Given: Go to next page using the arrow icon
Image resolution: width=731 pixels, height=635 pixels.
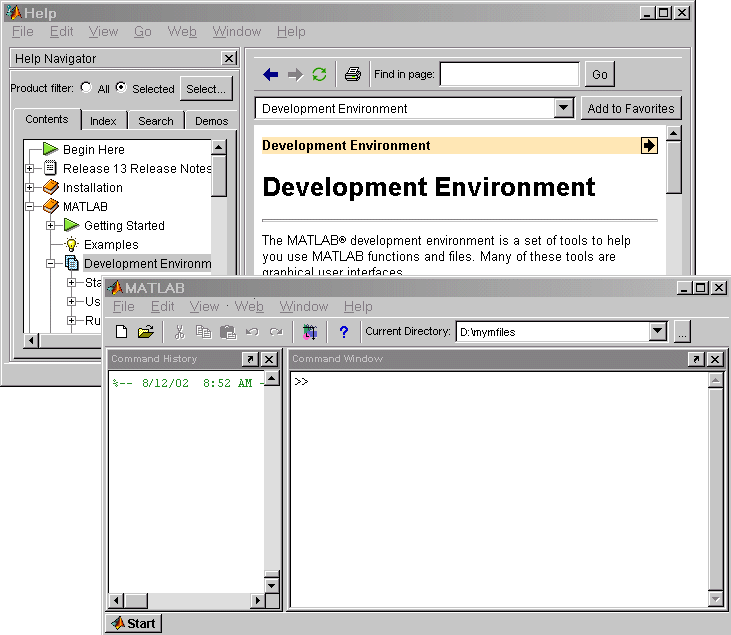Looking at the screenshot, I should coord(649,146).
